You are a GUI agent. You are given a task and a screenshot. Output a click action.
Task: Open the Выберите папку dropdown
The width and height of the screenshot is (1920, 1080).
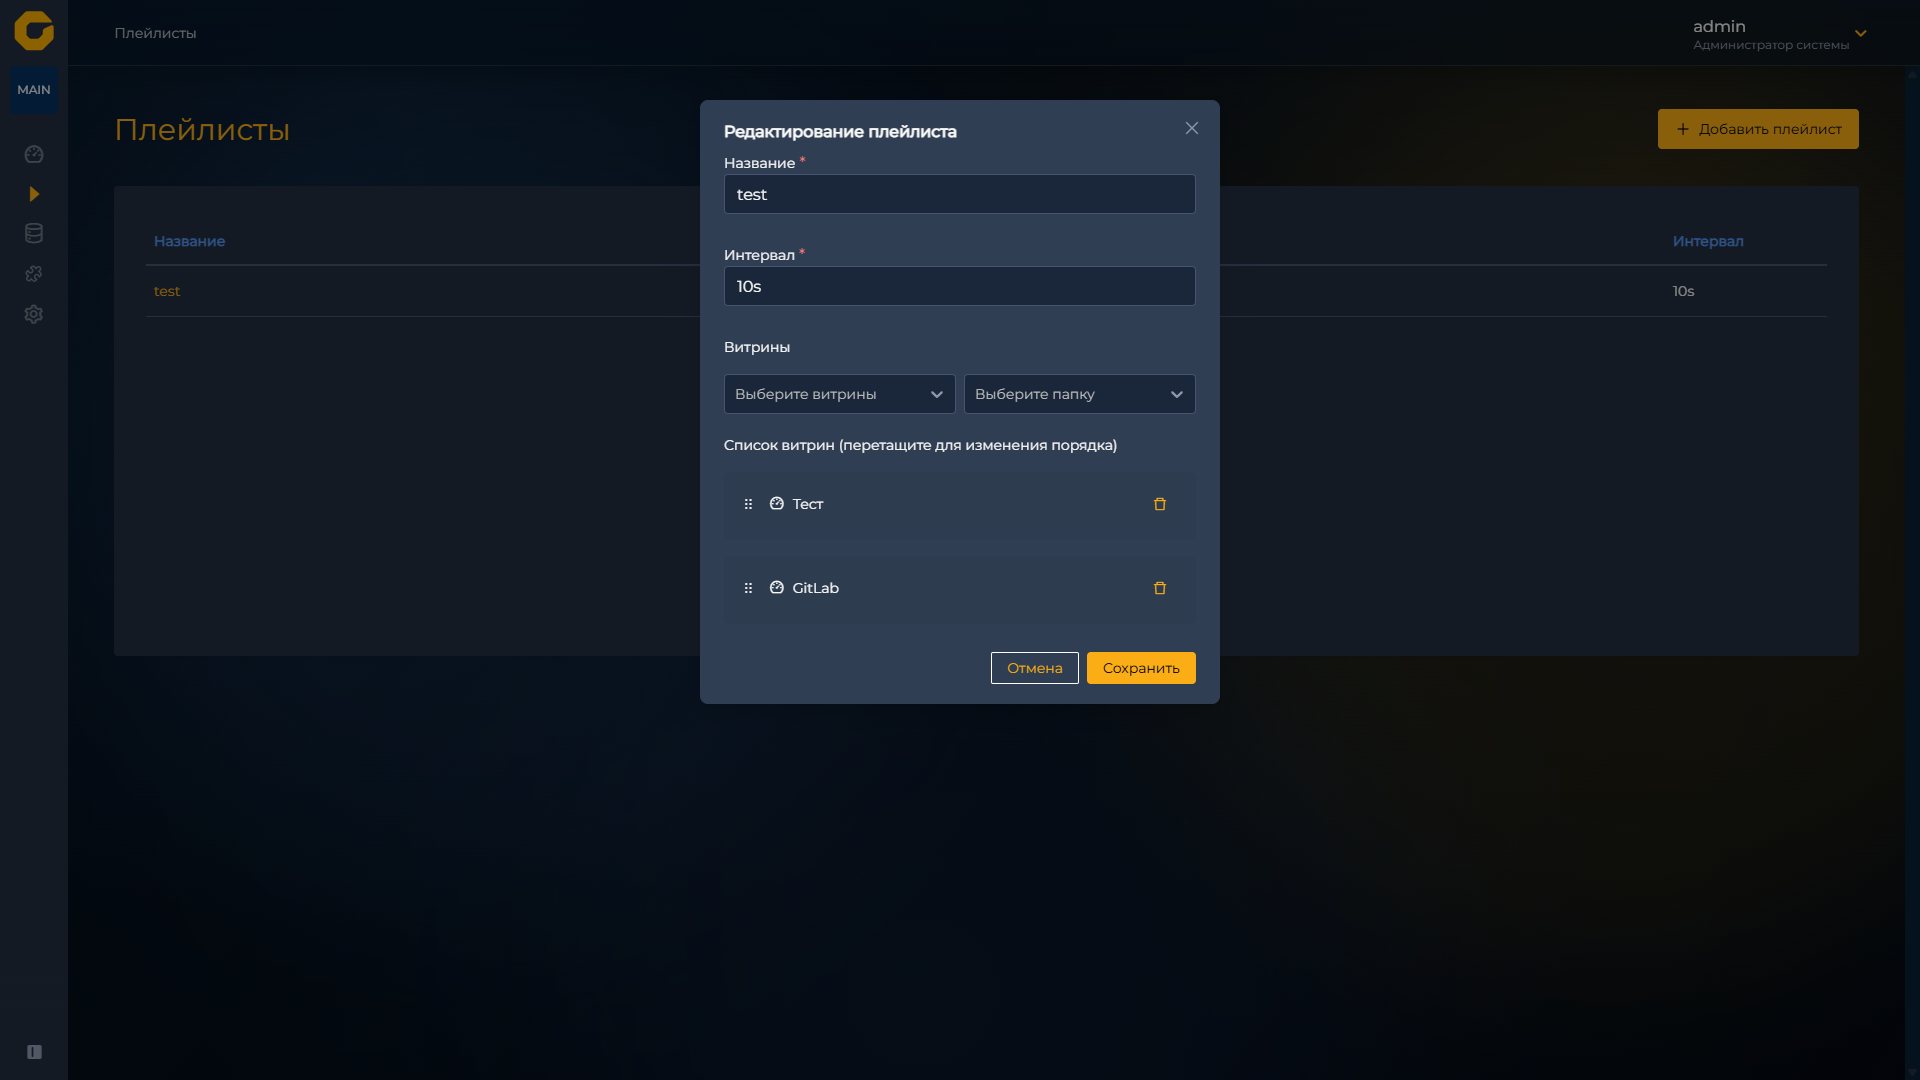coord(1080,394)
